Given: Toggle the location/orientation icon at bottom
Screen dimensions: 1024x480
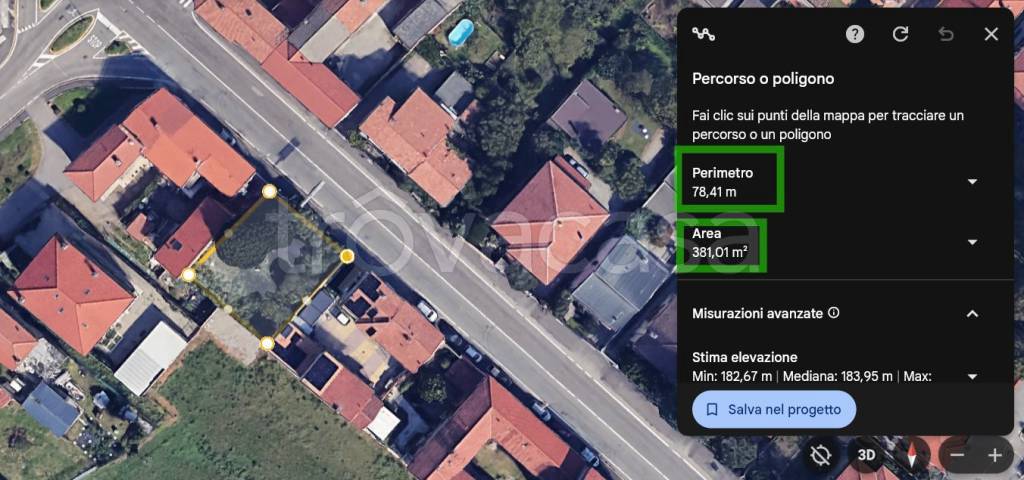Looking at the screenshot, I should pyautogui.click(x=821, y=455).
